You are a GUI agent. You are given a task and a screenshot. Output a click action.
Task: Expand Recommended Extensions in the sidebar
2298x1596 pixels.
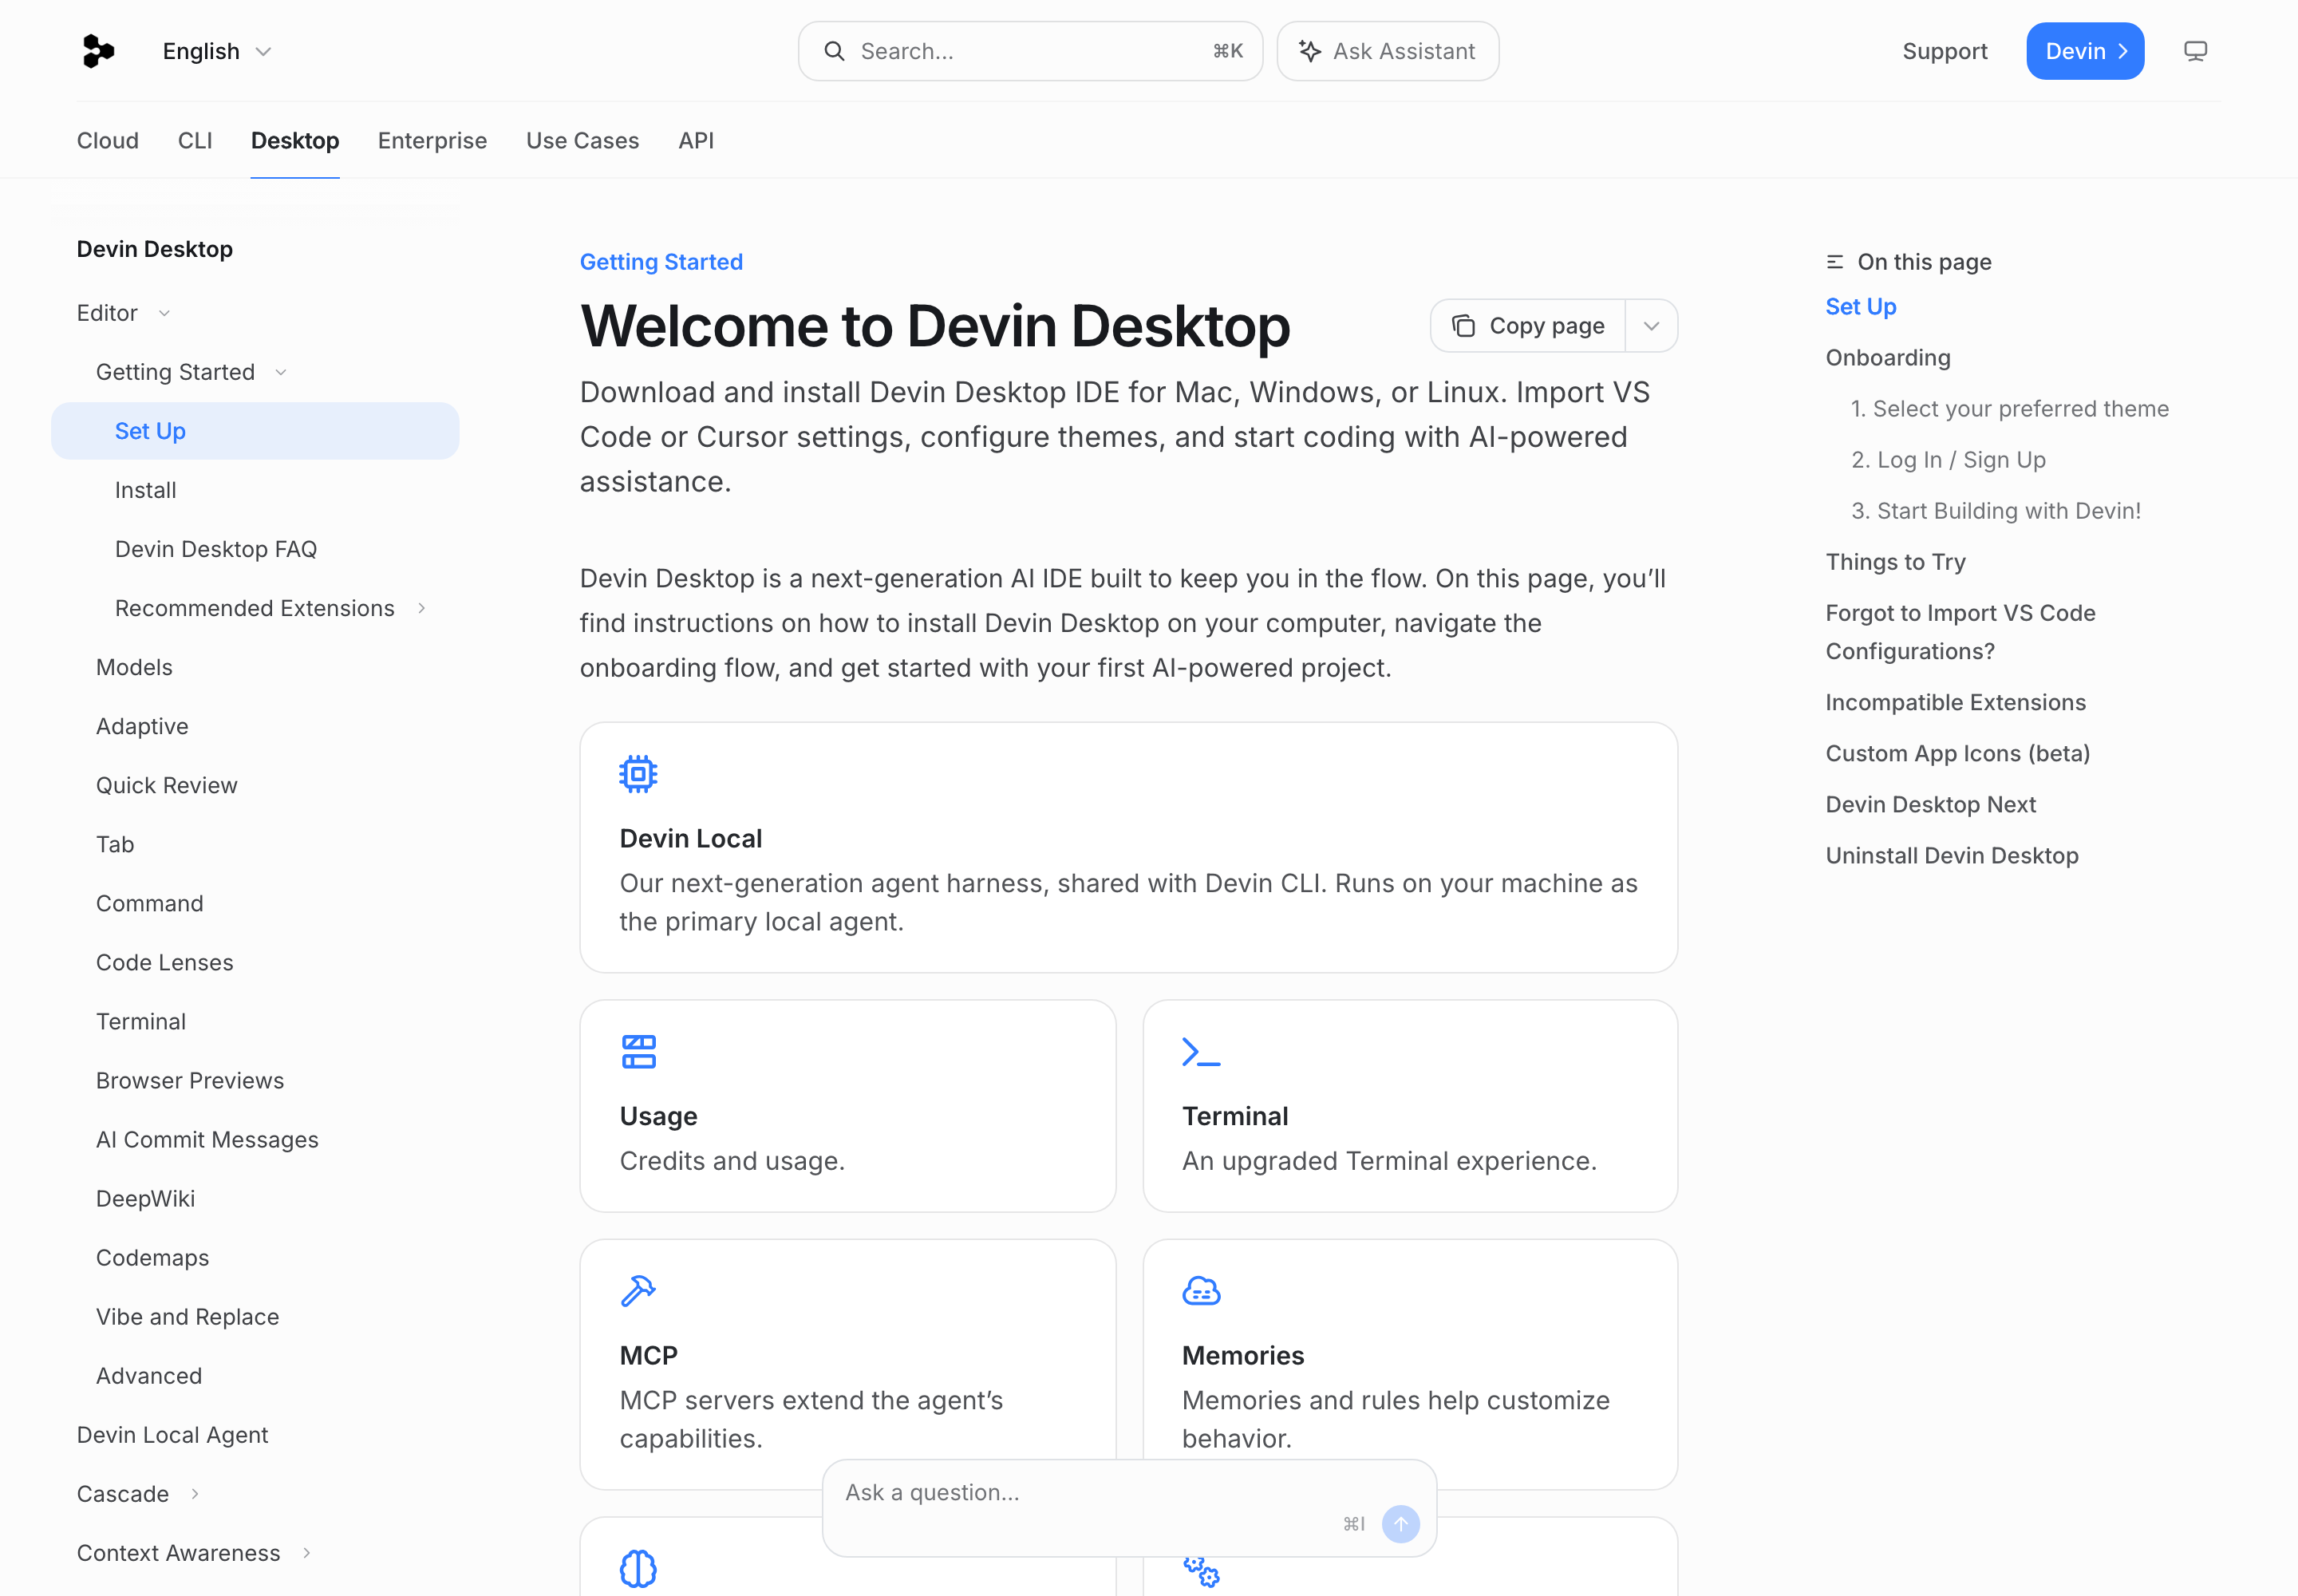click(x=422, y=608)
